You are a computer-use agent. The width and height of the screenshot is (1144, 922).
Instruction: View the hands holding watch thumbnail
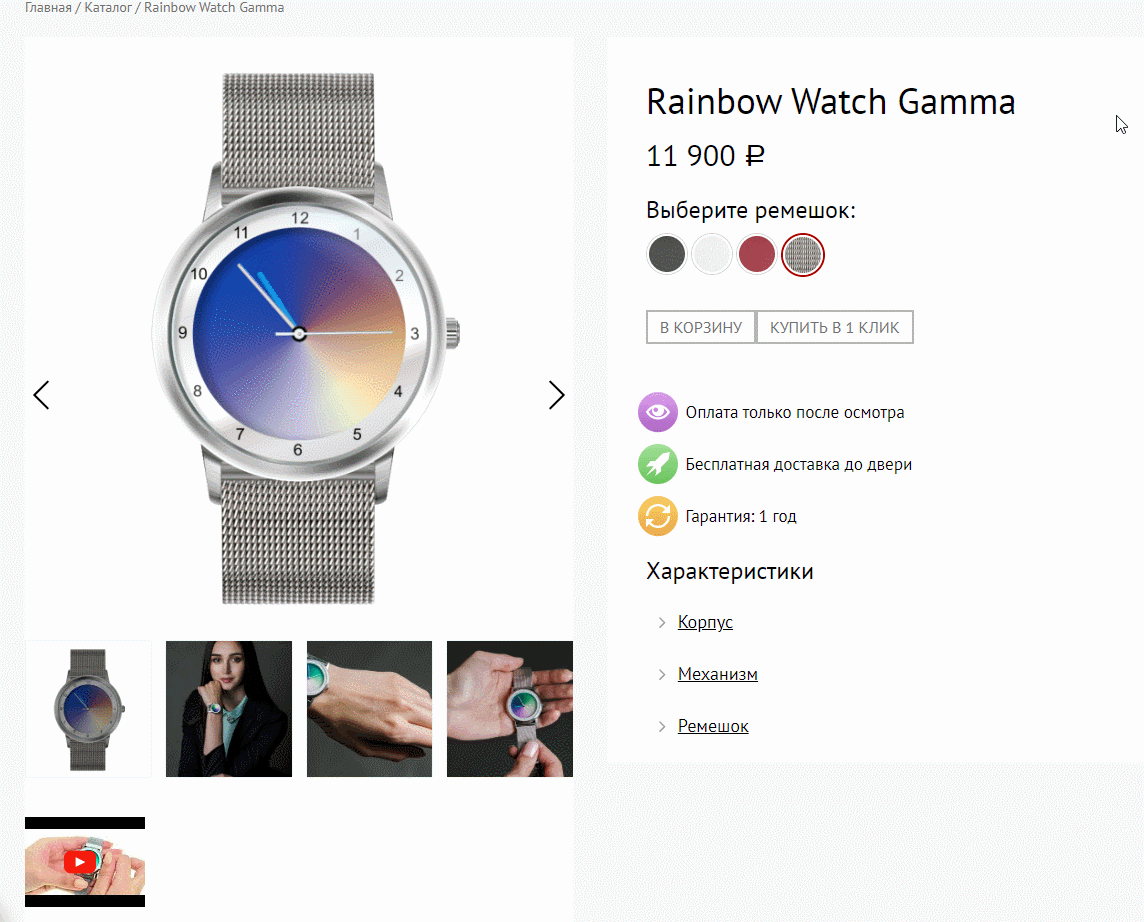click(x=509, y=709)
